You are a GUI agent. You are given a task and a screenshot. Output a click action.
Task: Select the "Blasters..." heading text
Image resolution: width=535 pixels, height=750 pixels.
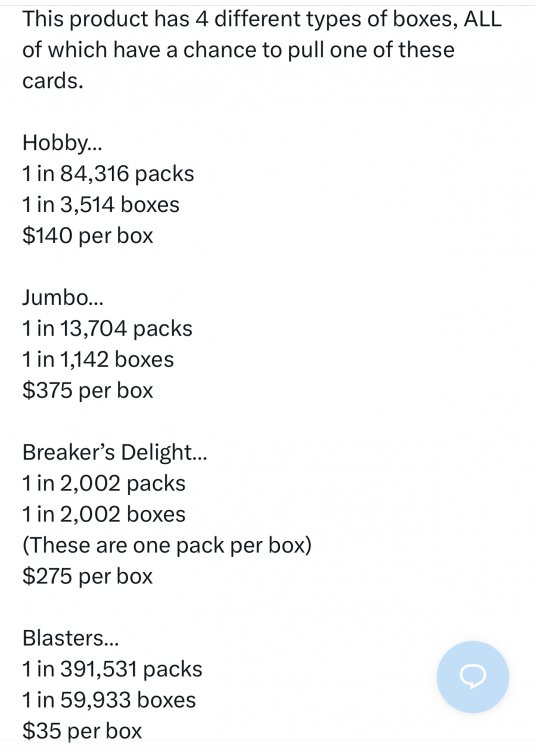click(x=70, y=638)
